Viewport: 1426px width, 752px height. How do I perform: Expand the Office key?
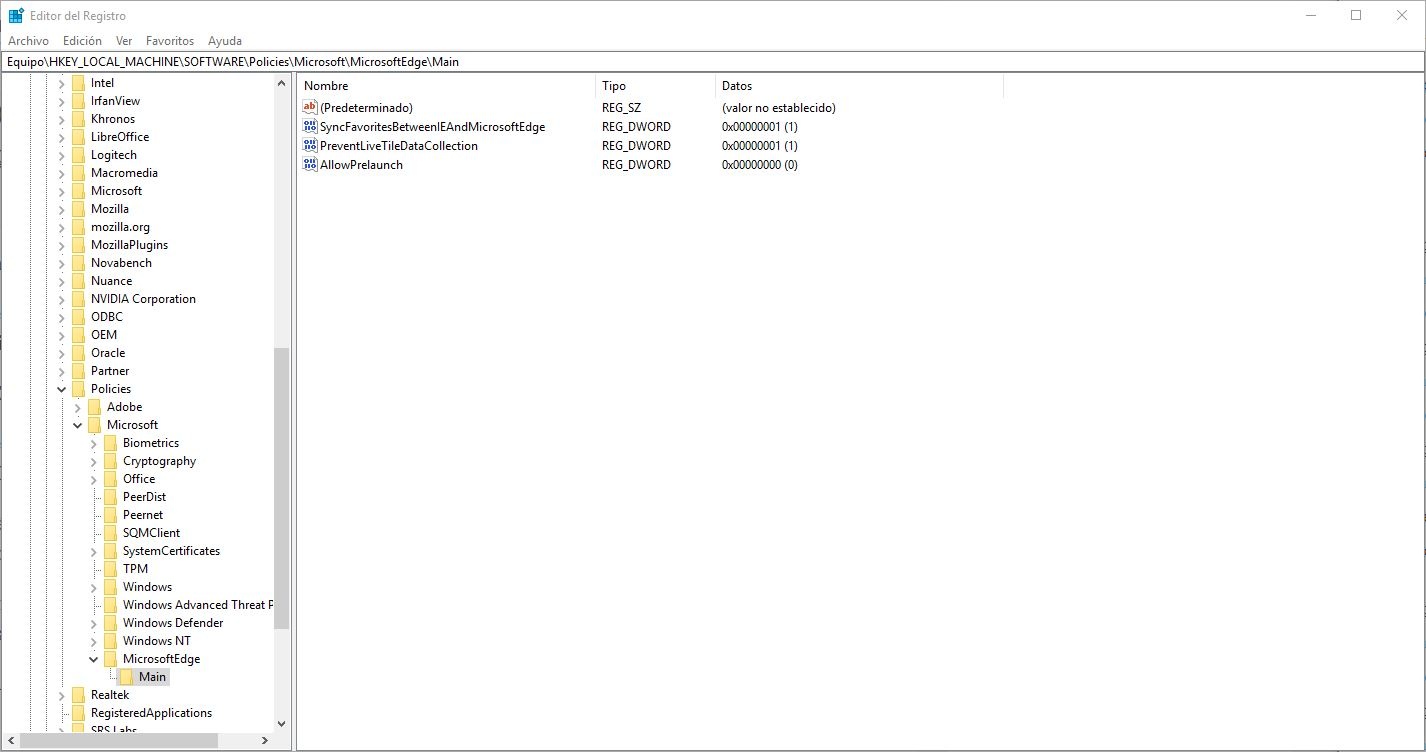coord(94,479)
